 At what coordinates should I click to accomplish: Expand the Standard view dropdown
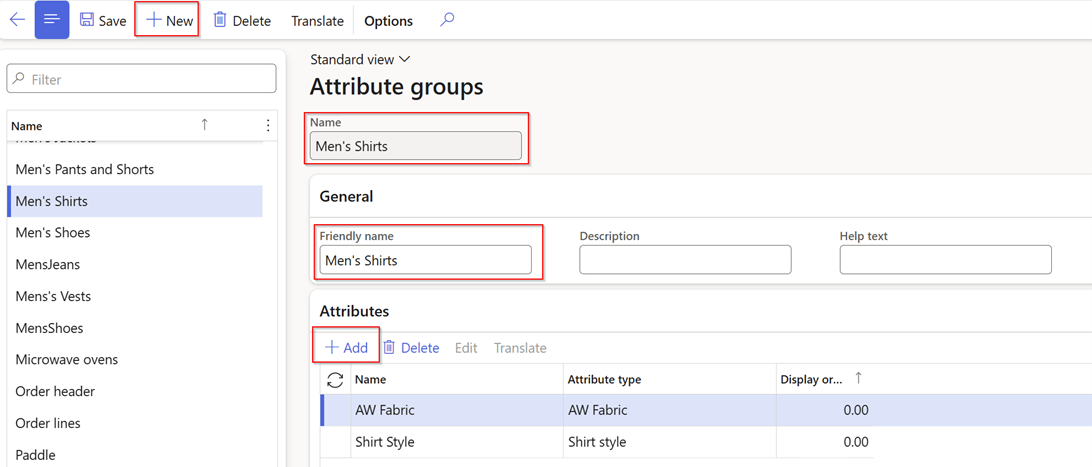pyautogui.click(x=360, y=59)
